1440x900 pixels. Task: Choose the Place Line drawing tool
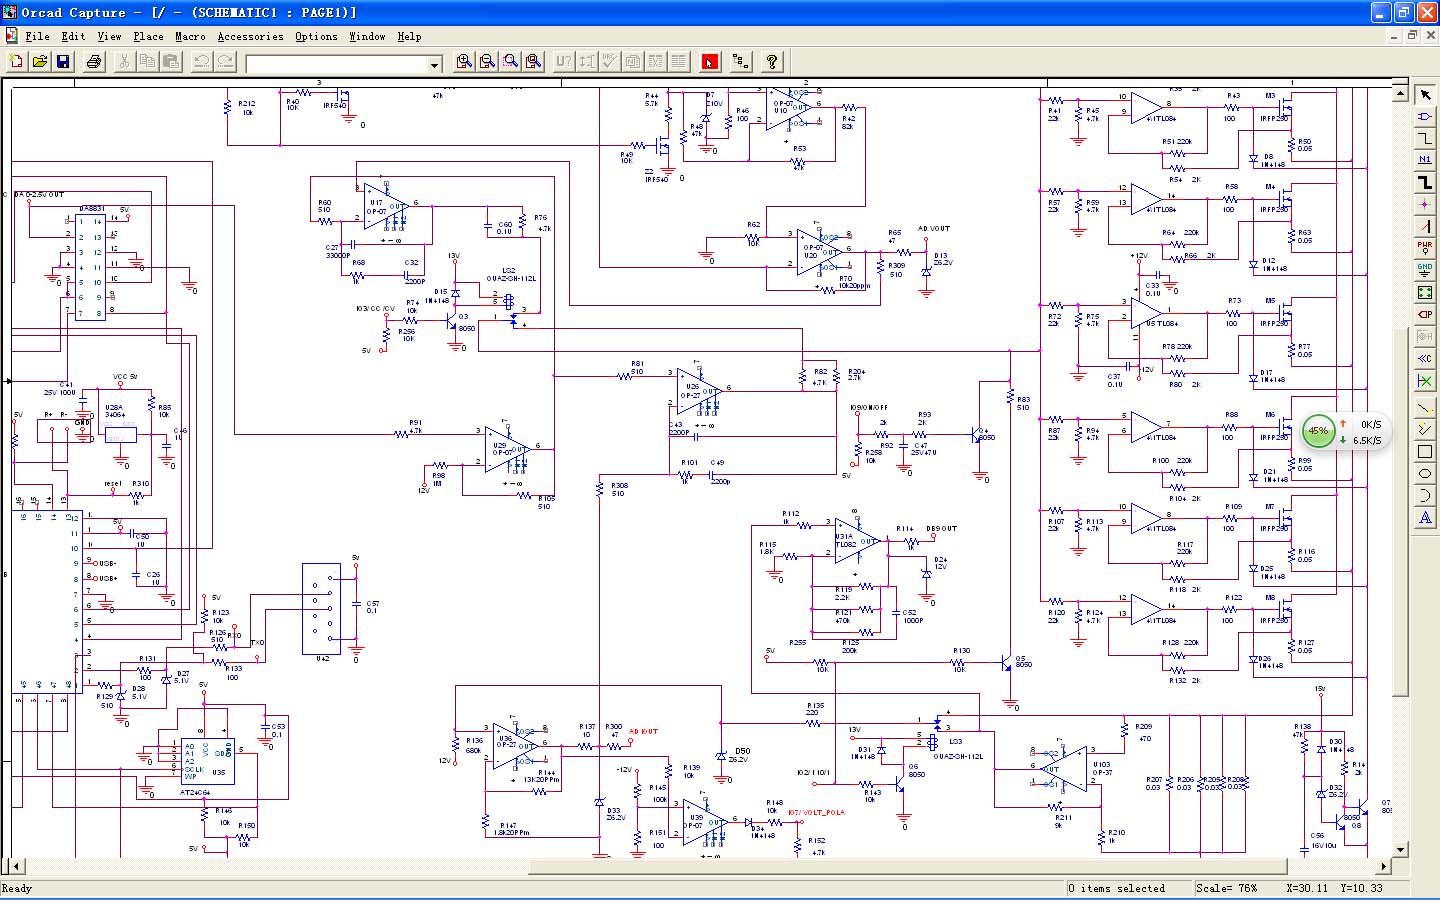(x=1425, y=407)
